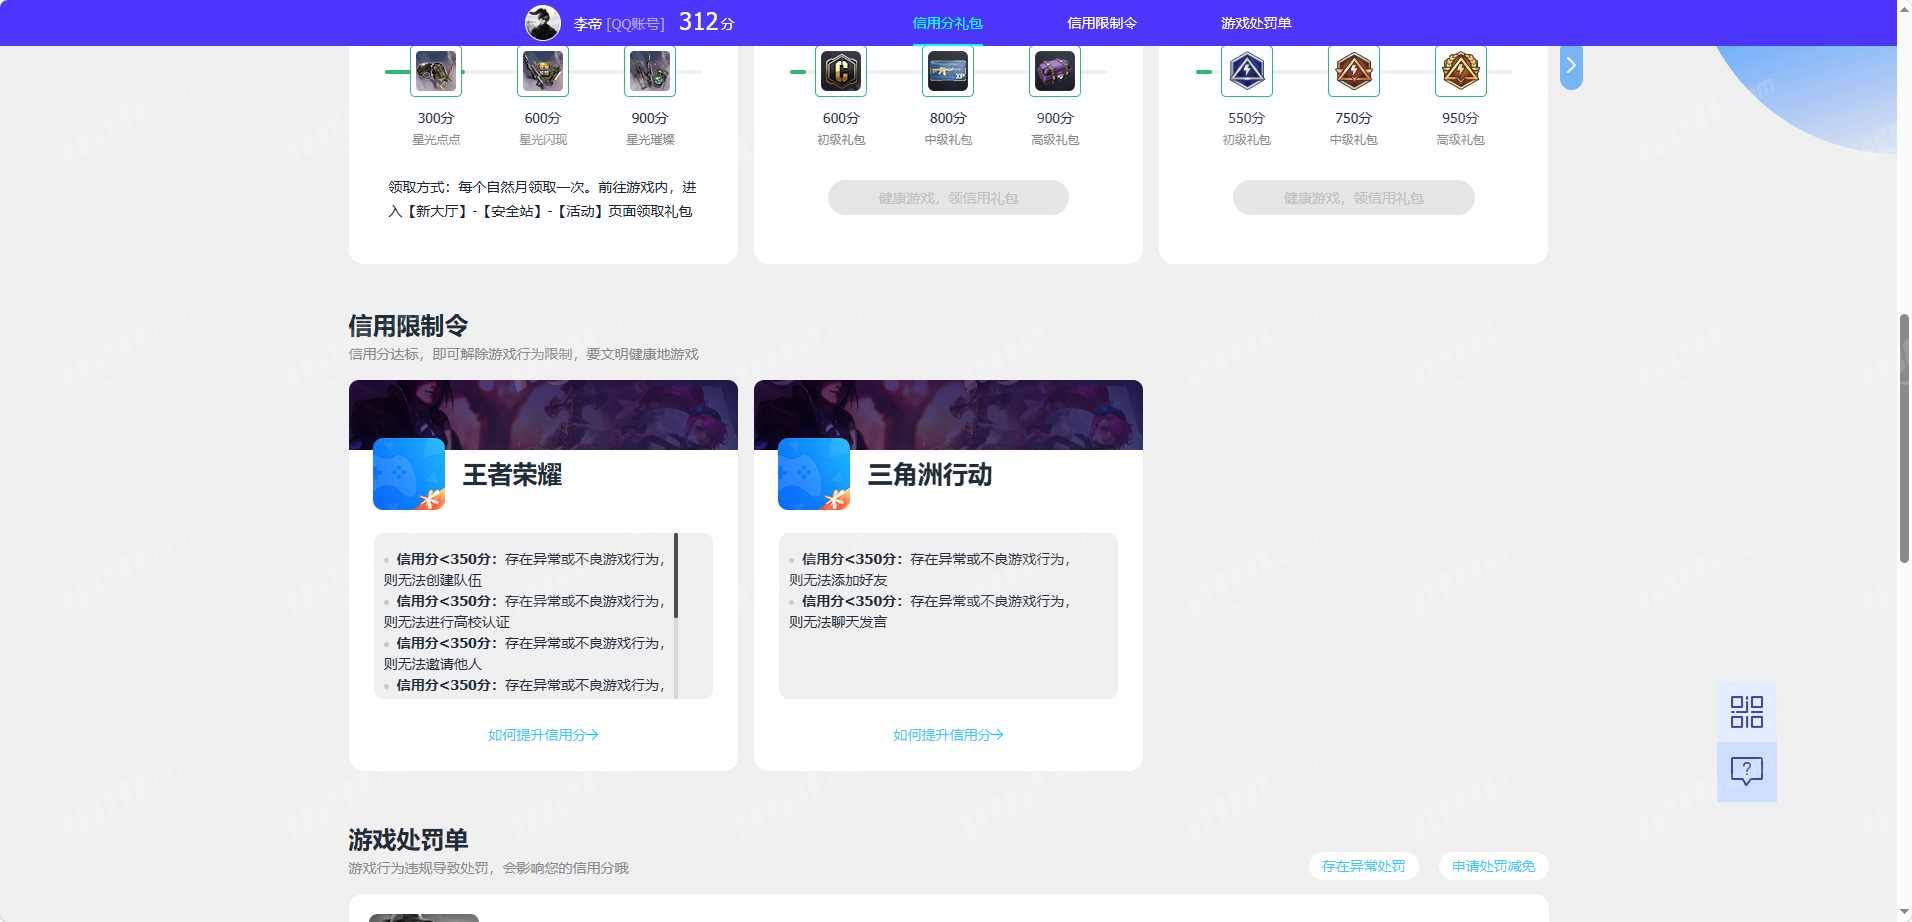Click the 750分 中级礼包 badge icon

(1354, 71)
